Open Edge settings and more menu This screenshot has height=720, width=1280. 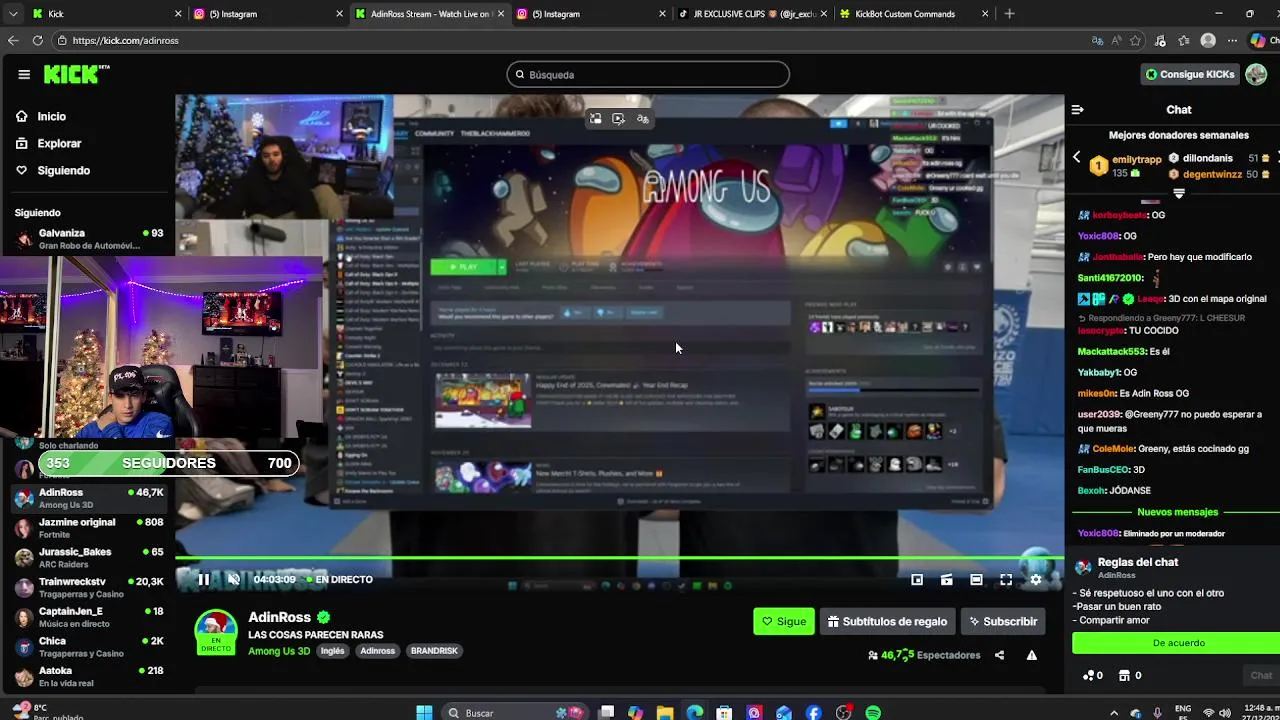(x=1233, y=41)
